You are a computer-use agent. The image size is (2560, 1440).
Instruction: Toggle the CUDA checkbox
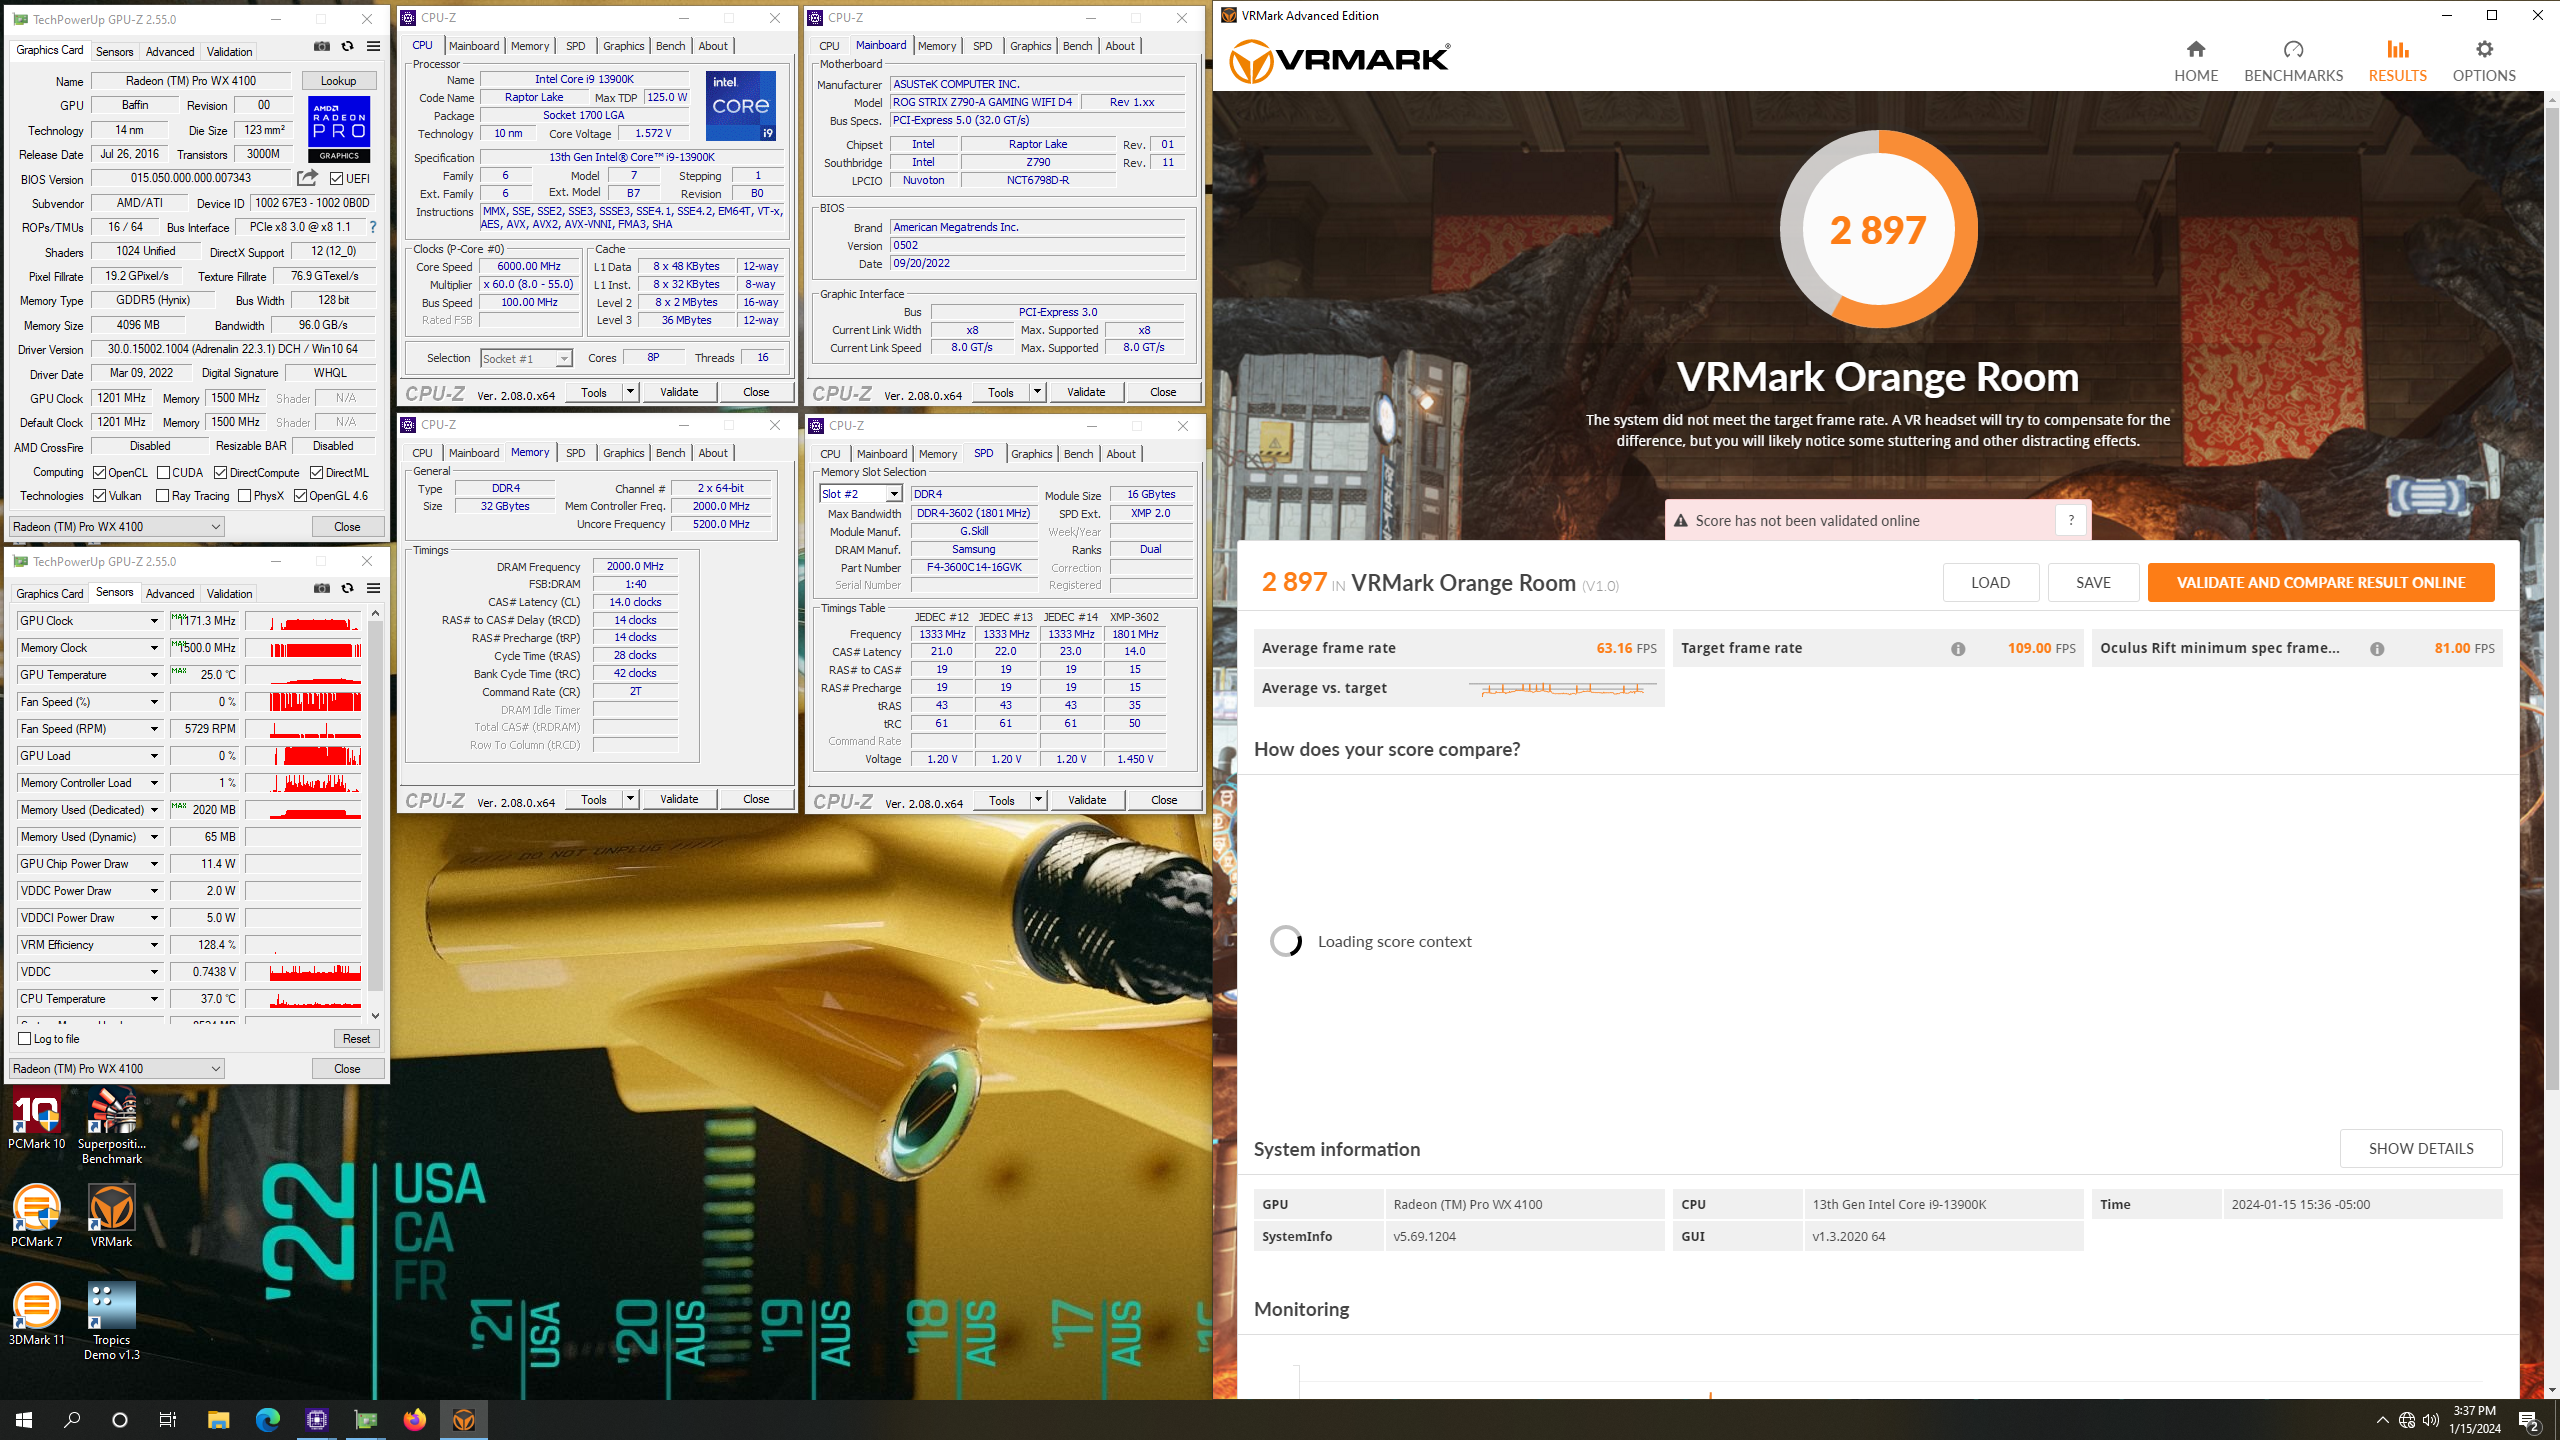pyautogui.click(x=163, y=473)
